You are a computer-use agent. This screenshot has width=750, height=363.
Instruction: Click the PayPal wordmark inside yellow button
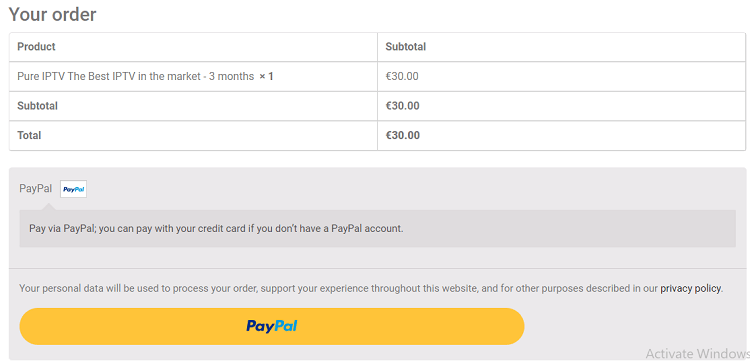pos(272,326)
